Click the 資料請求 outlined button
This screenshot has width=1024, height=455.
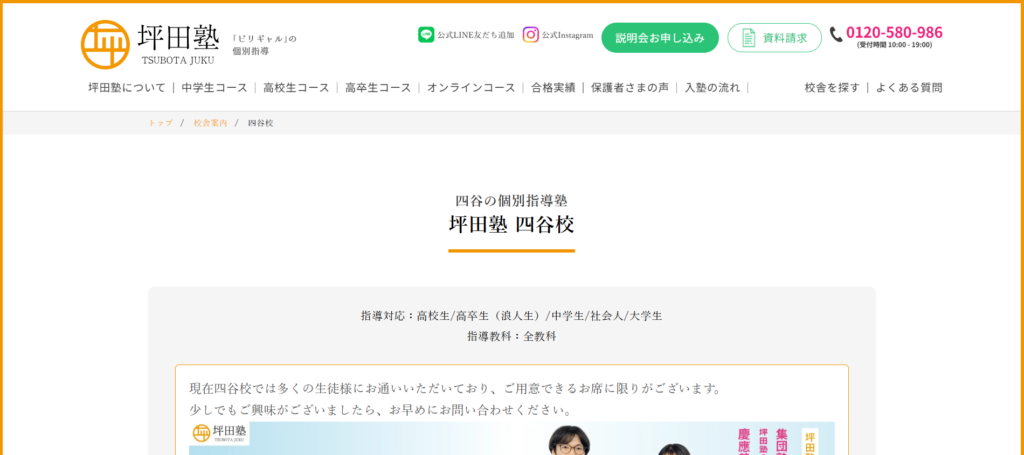[775, 38]
